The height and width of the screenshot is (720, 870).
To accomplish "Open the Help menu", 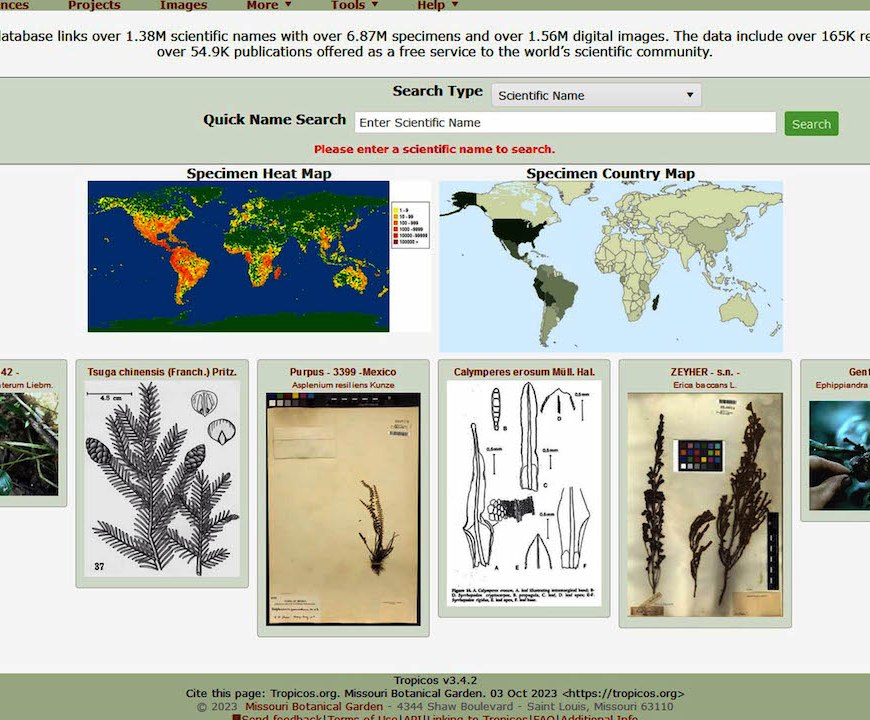I will [437, 5].
